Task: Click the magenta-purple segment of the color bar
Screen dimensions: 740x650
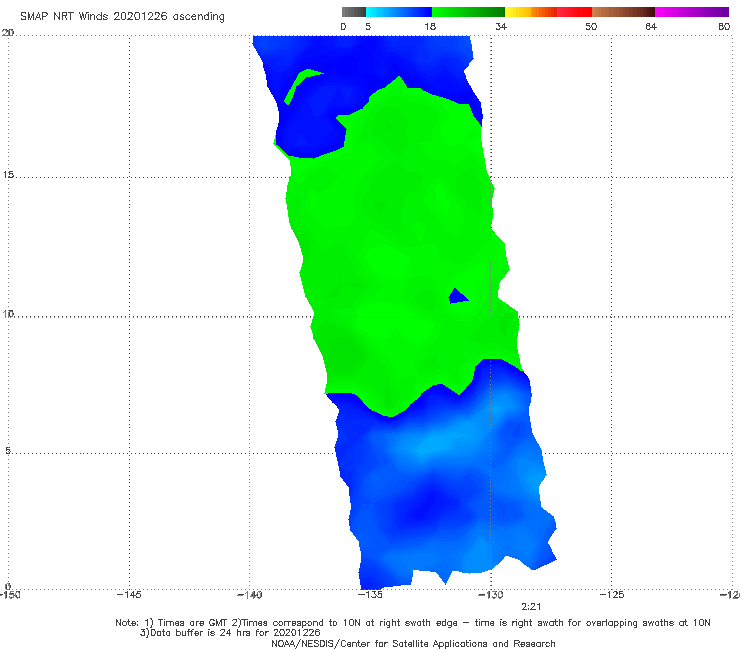Action: click(x=692, y=12)
